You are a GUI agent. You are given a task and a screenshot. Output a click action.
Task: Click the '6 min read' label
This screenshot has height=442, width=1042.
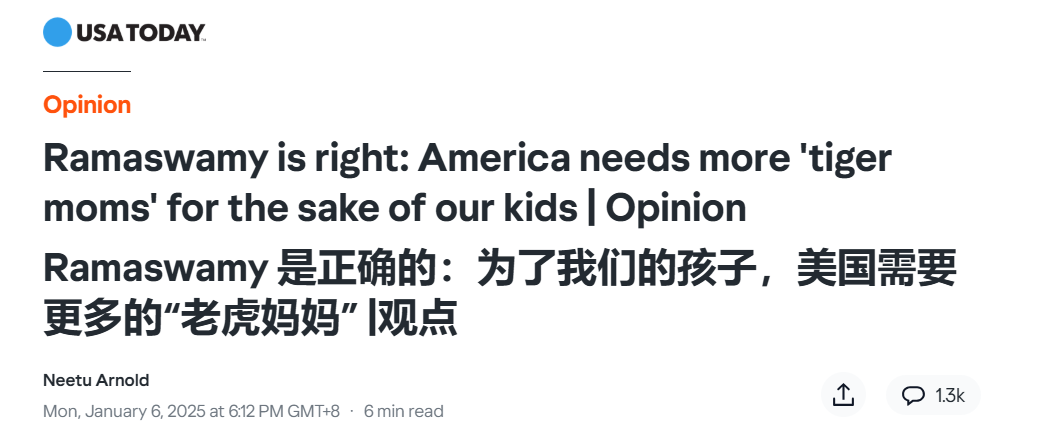[x=403, y=411]
